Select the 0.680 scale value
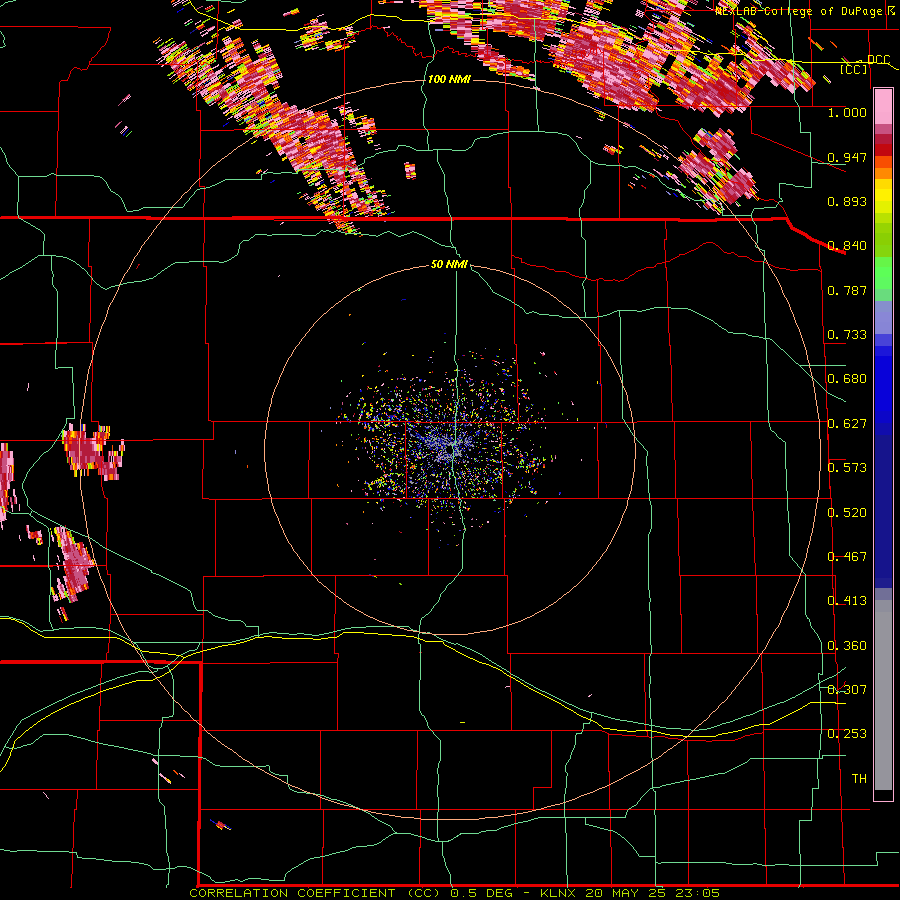The height and width of the screenshot is (900, 900). click(847, 379)
